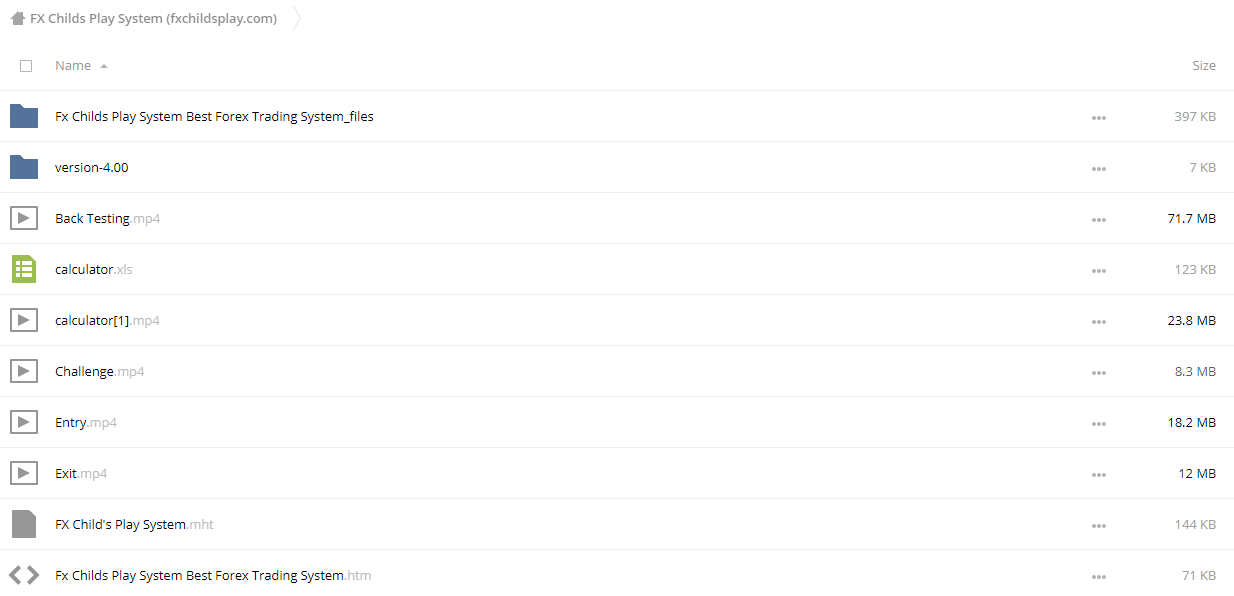Open more options for version-4.00 folder
The width and height of the screenshot is (1234, 596).
tap(1099, 168)
